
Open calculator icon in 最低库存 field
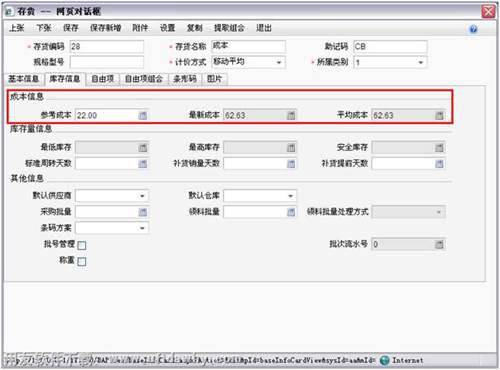(x=143, y=148)
